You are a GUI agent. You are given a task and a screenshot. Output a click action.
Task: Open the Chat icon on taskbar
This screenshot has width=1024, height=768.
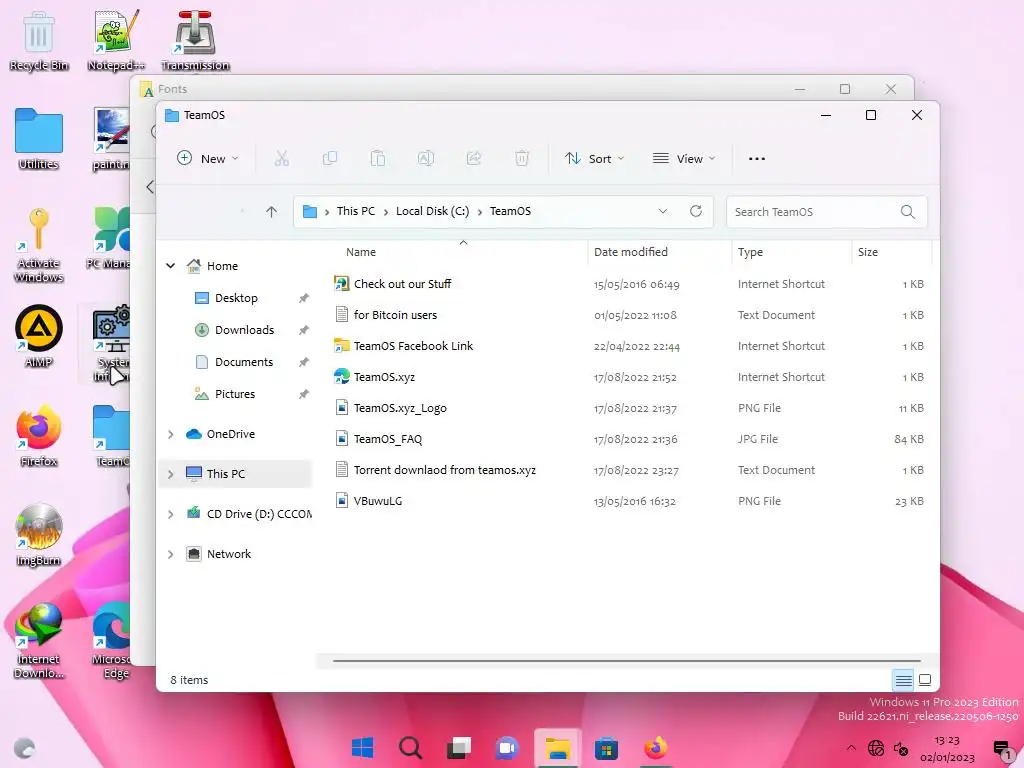(x=507, y=748)
